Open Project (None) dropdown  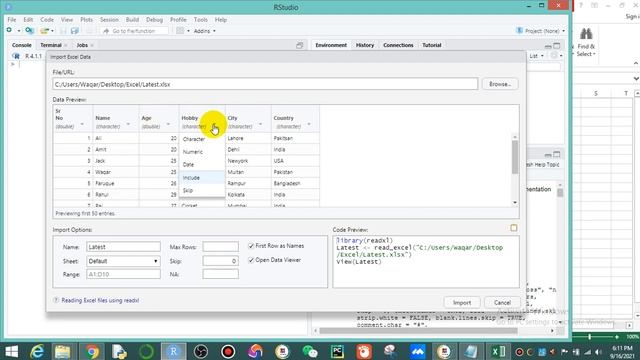click(x=541, y=31)
